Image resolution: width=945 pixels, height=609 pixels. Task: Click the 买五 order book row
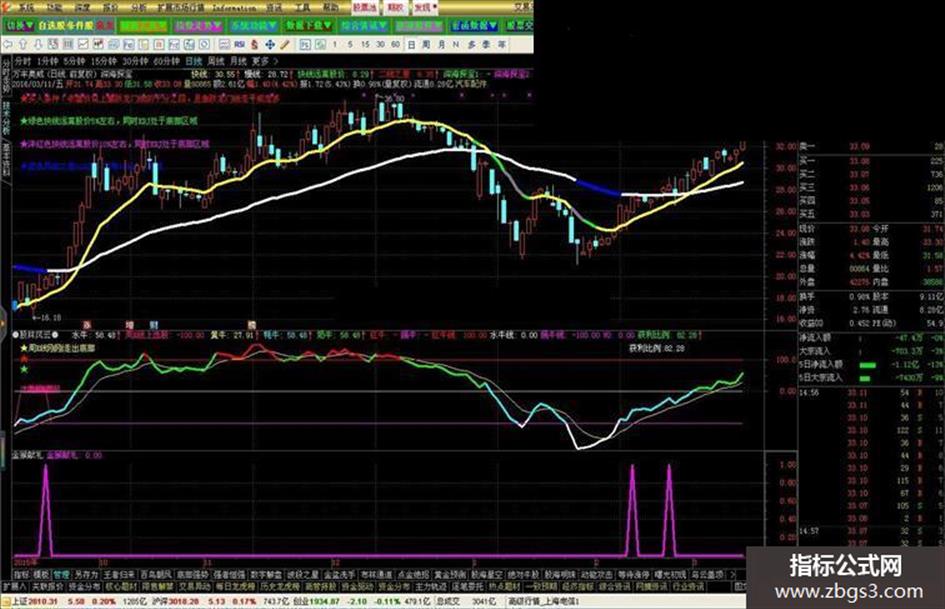[x=870, y=214]
